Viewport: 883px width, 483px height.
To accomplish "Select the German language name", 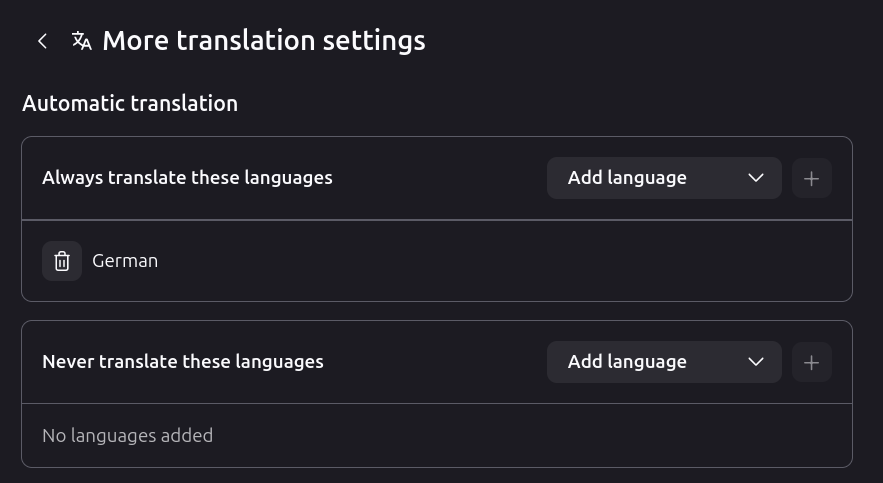I will click(125, 261).
